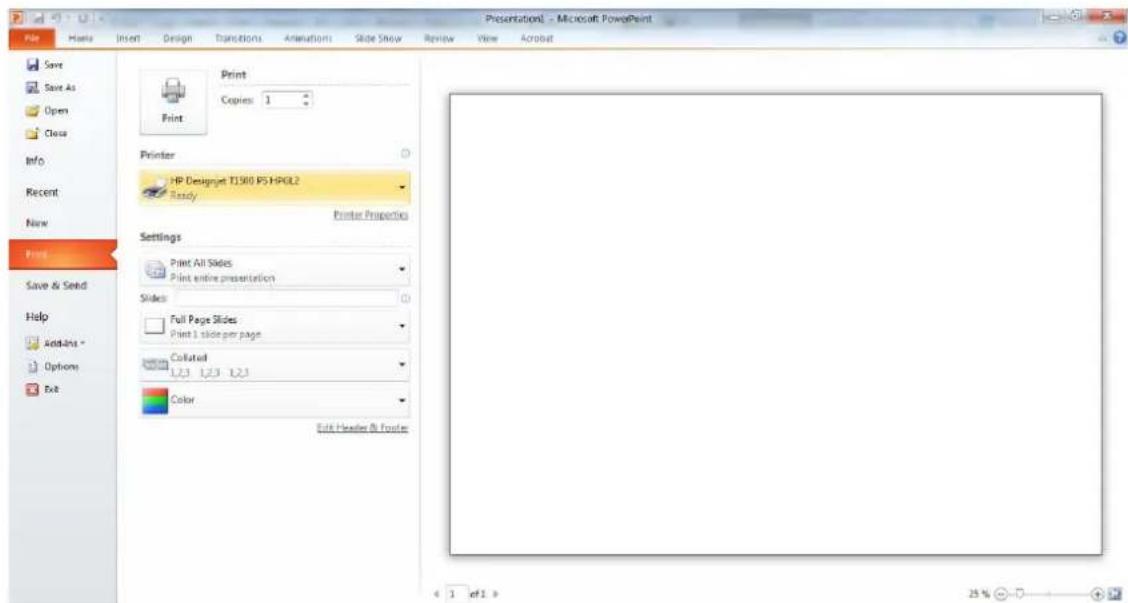Click the blank slide print preview
Screen dimensions: 1128x603
pos(776,325)
